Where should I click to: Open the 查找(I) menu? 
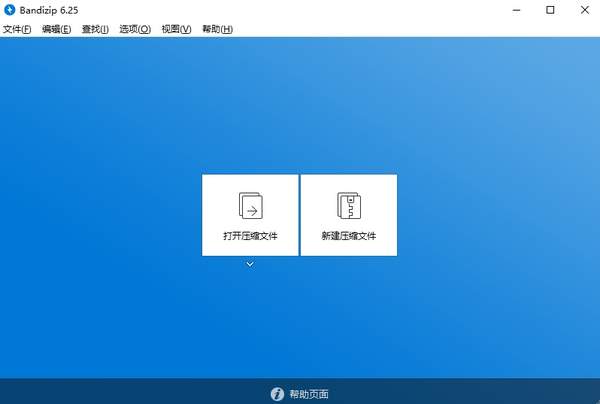click(95, 29)
